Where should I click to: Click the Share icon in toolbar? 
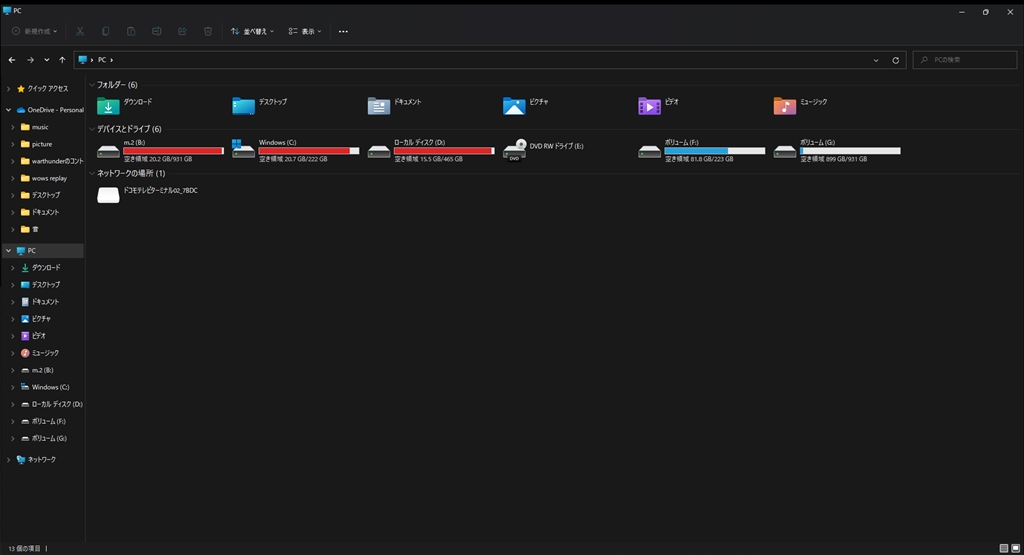pos(182,31)
